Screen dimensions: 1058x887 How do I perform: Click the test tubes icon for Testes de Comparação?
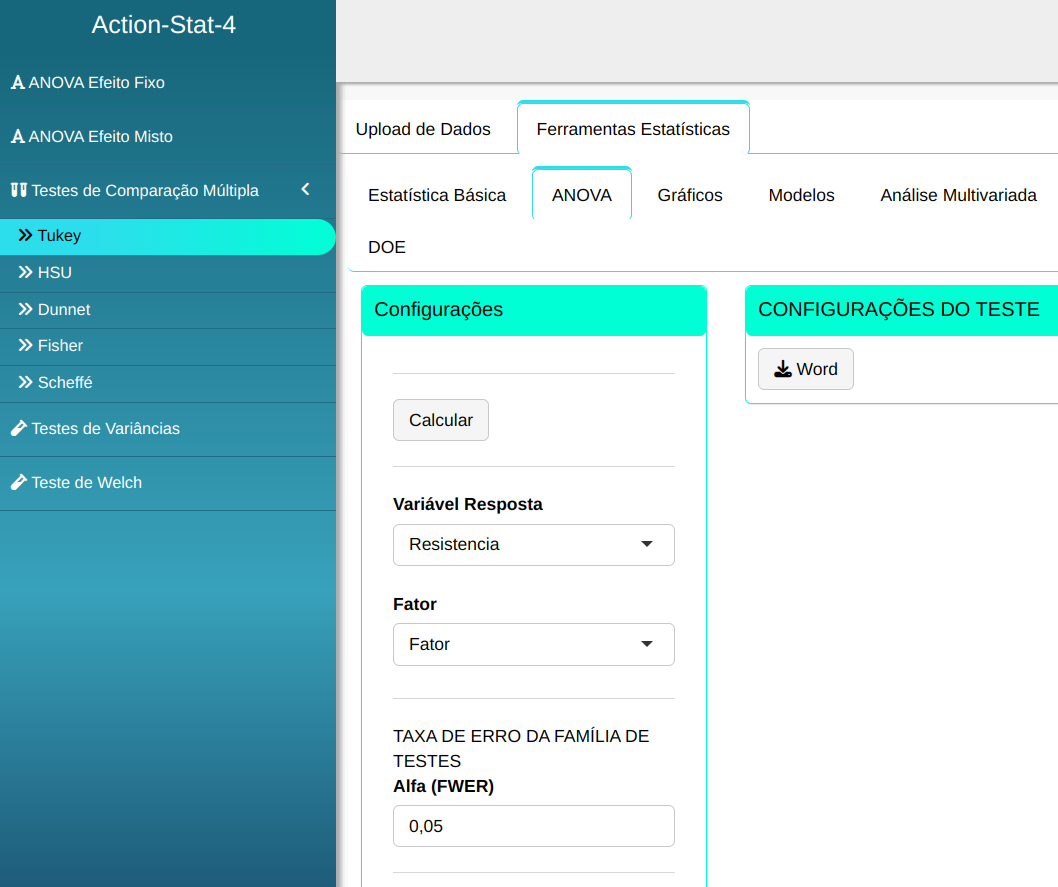tap(18, 190)
